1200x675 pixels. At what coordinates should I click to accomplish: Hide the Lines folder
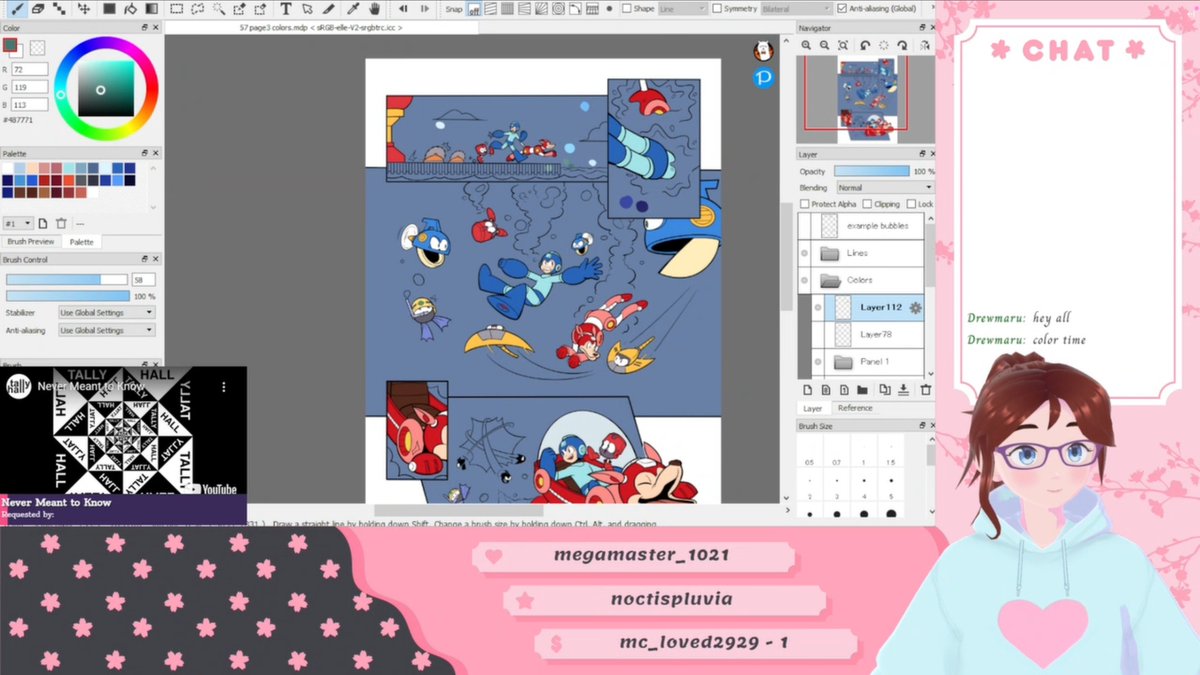804,253
